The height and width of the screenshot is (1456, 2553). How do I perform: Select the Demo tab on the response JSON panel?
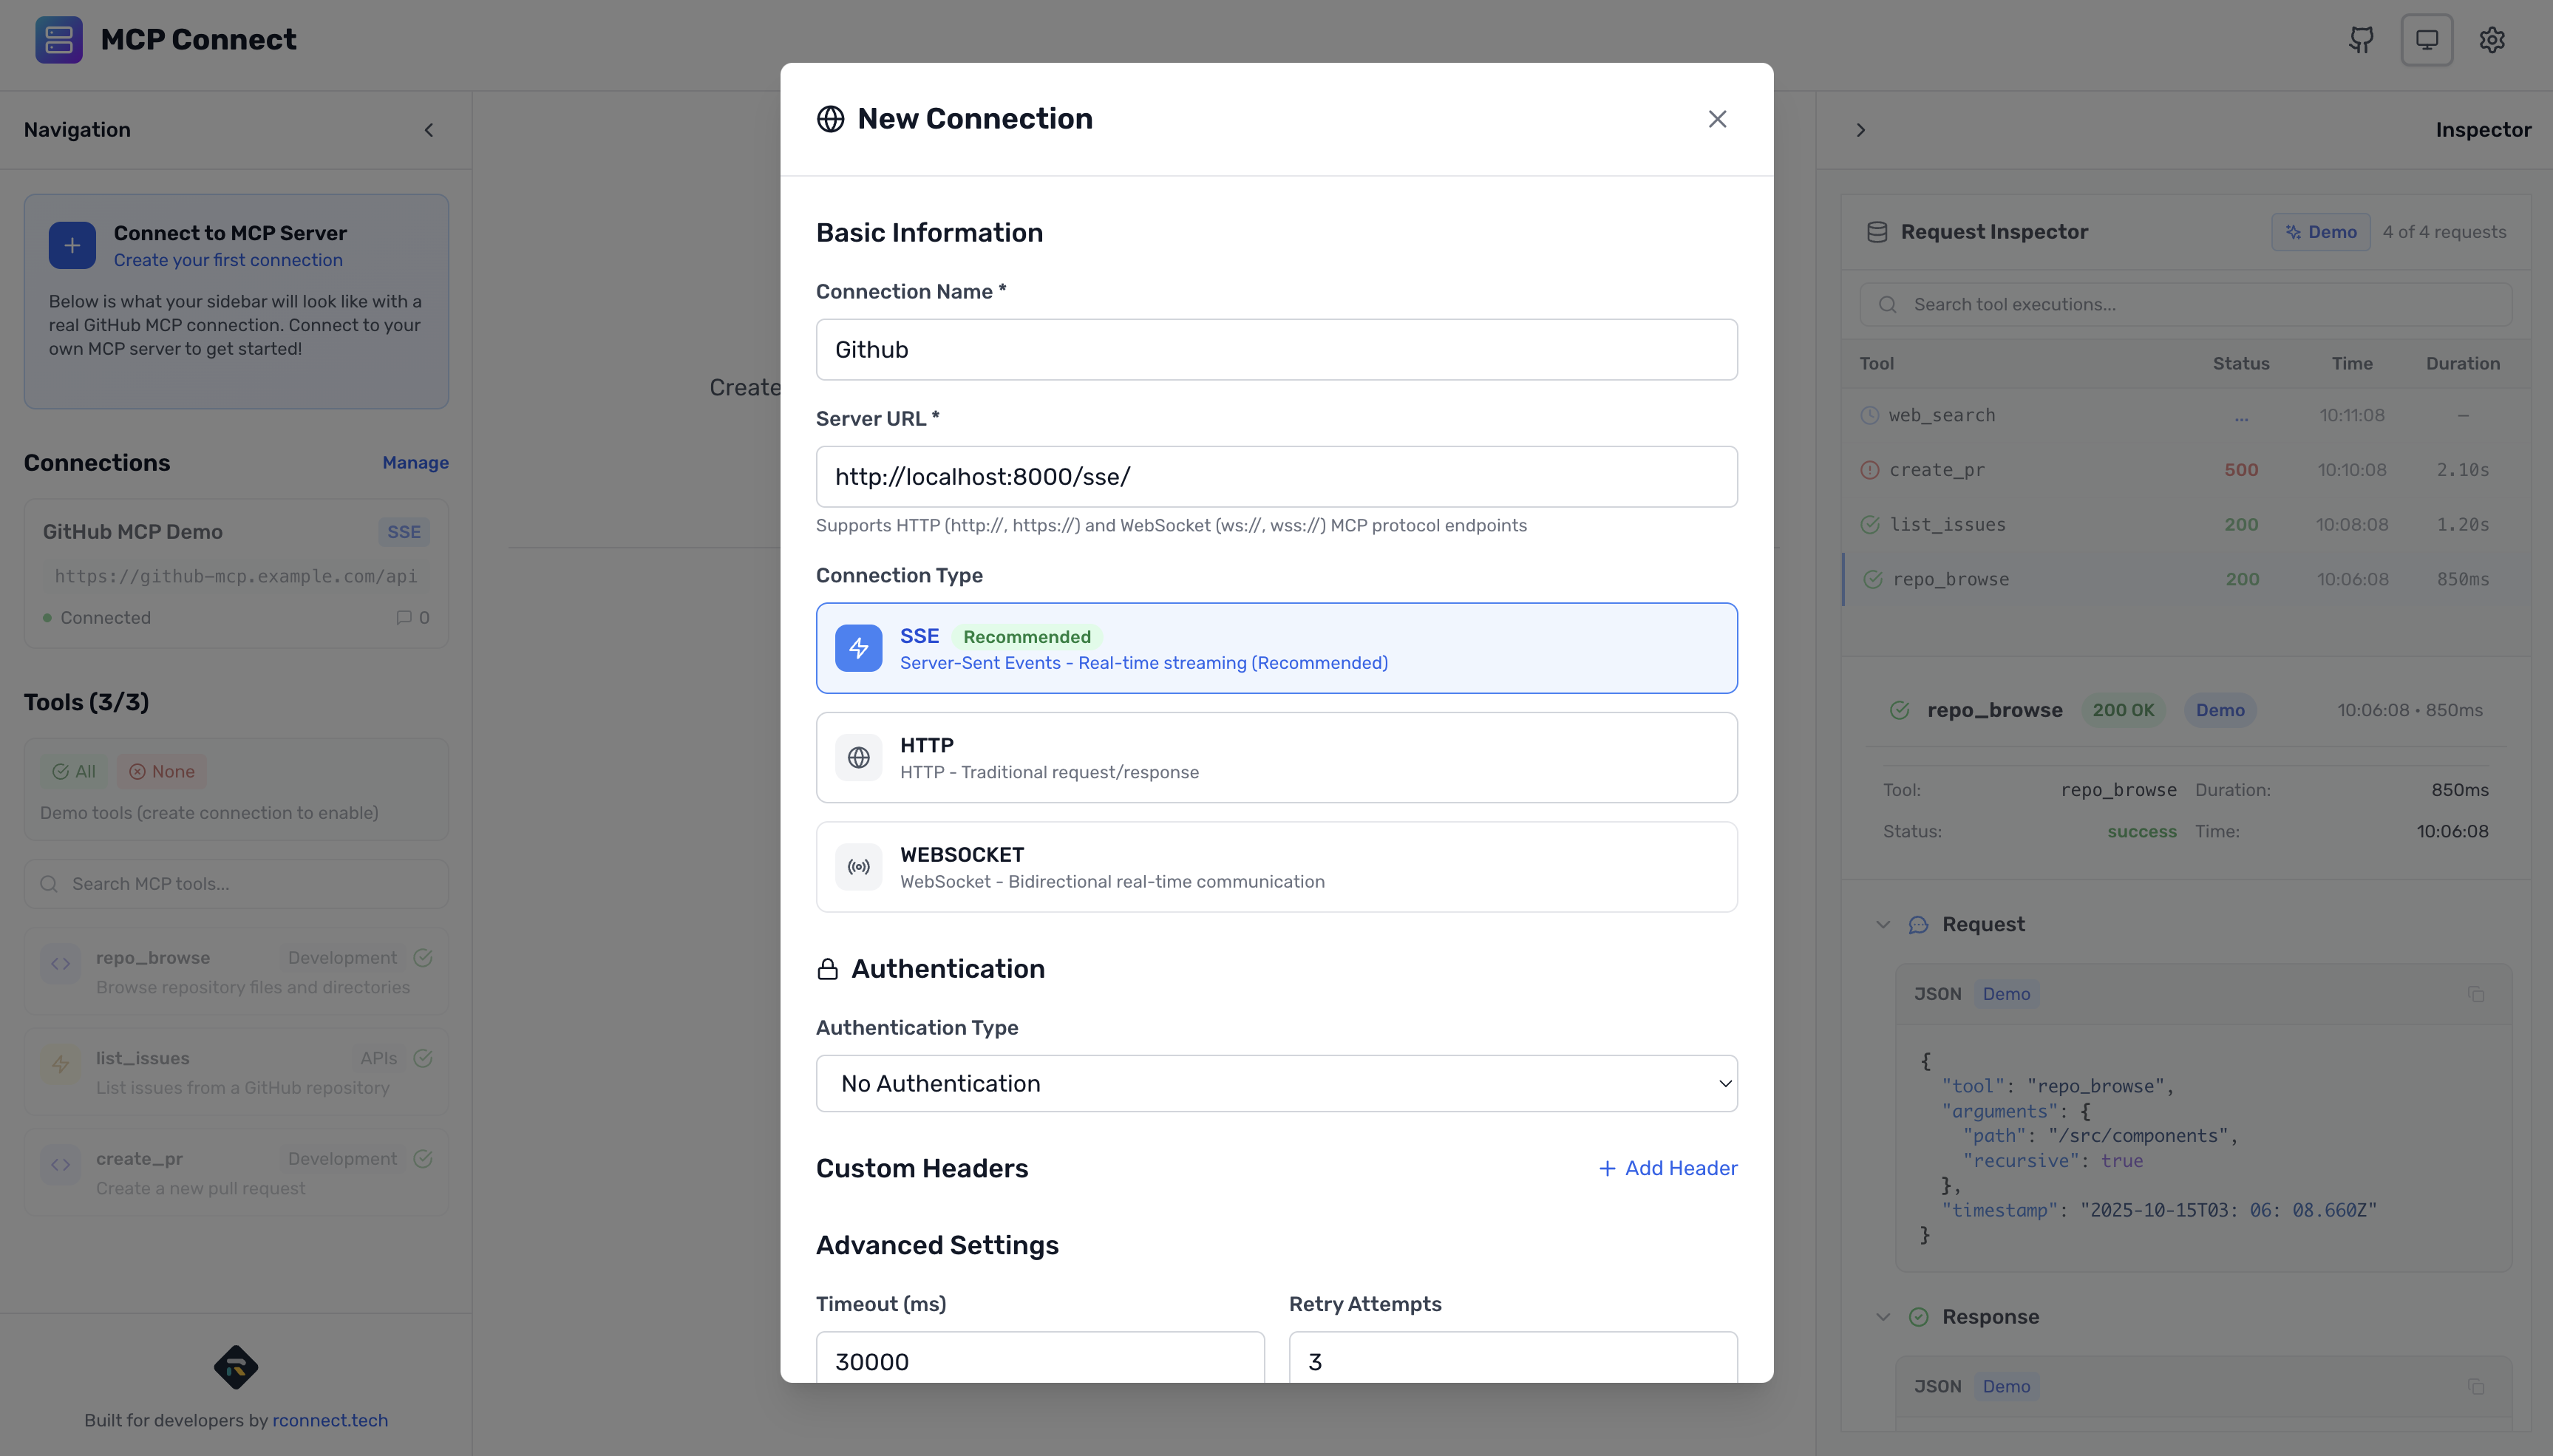click(x=2006, y=1386)
